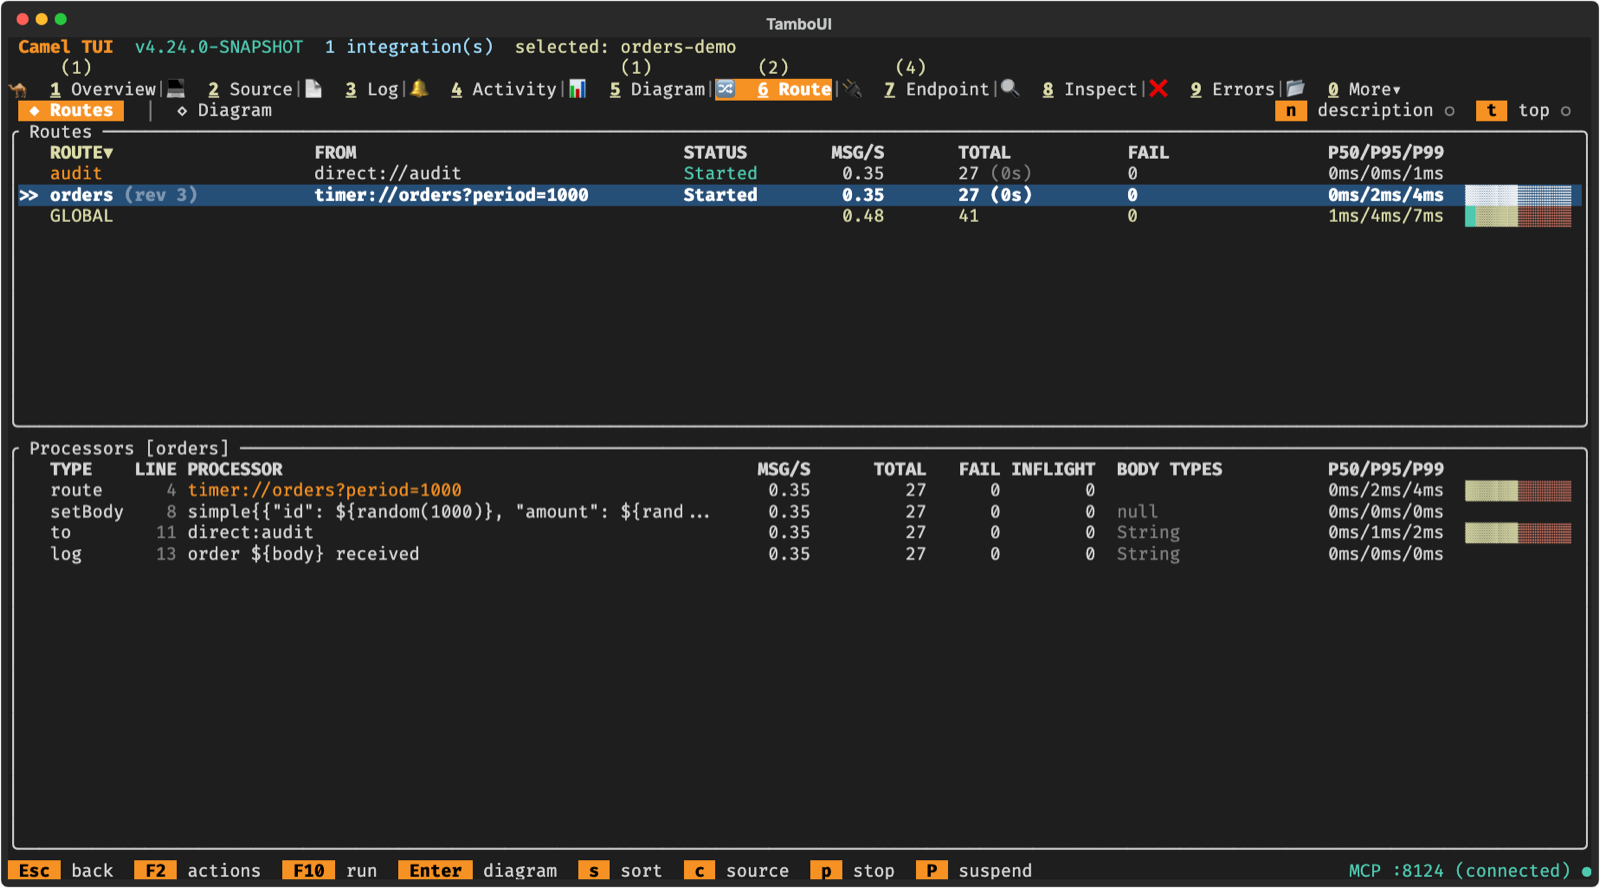Click the document icon before 3 Log

(x=314, y=89)
